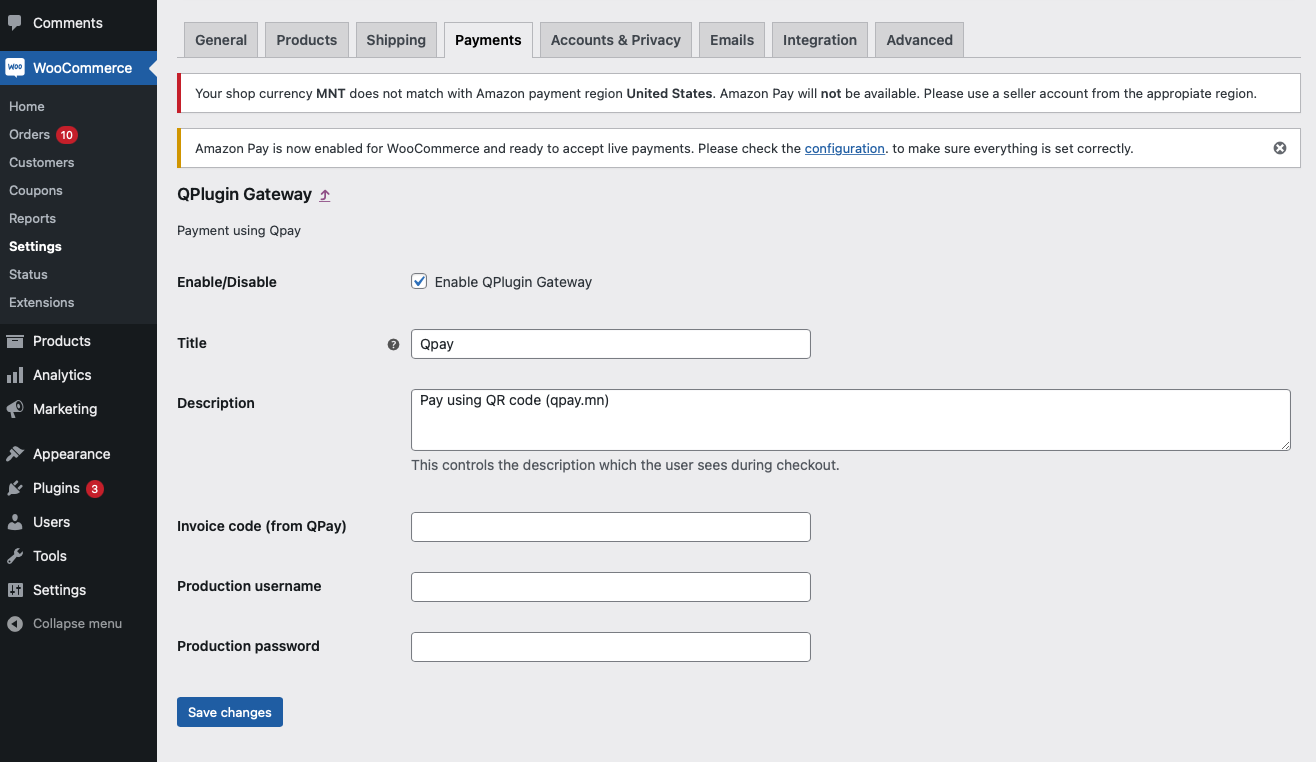This screenshot has width=1316, height=762.
Task: Toggle the Enable QPlugin Gateway checkbox
Action: [x=419, y=281]
